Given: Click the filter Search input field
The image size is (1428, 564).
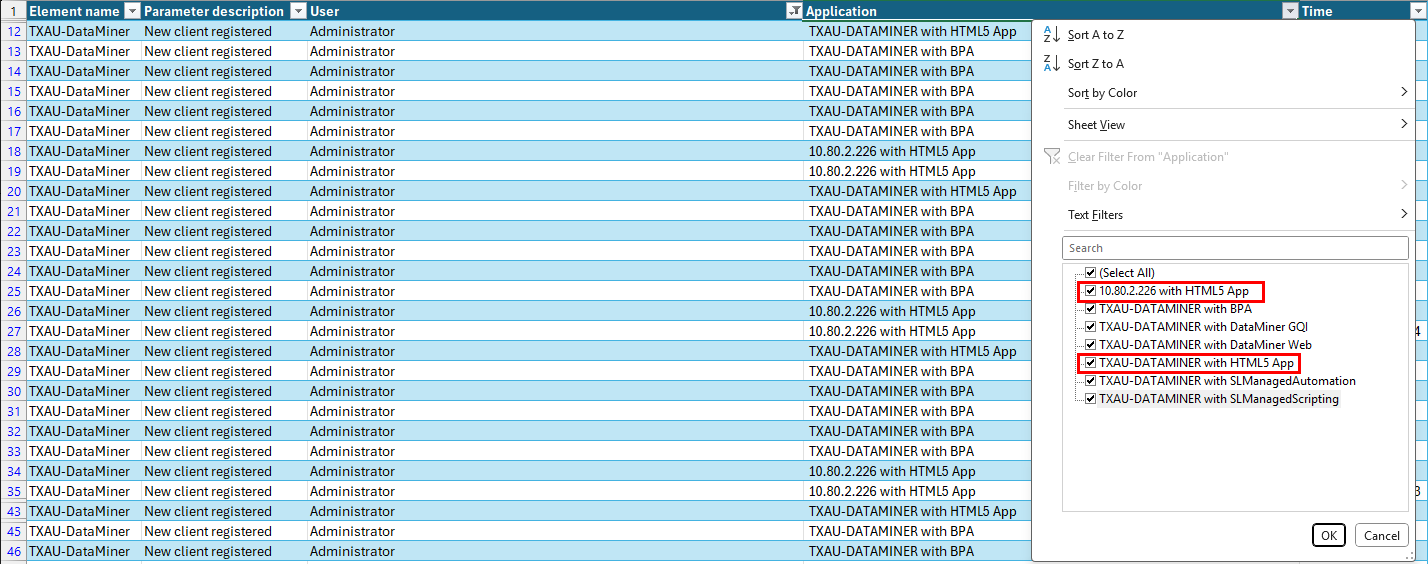Looking at the screenshot, I should click(1235, 248).
